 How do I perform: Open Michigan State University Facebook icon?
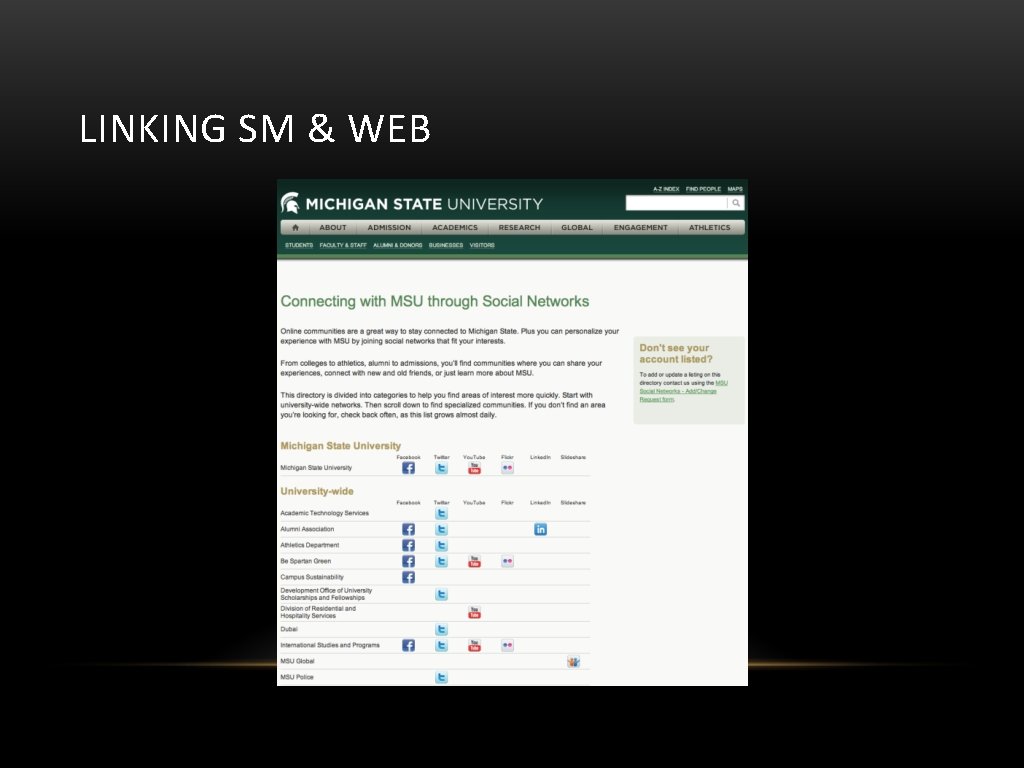click(x=408, y=468)
